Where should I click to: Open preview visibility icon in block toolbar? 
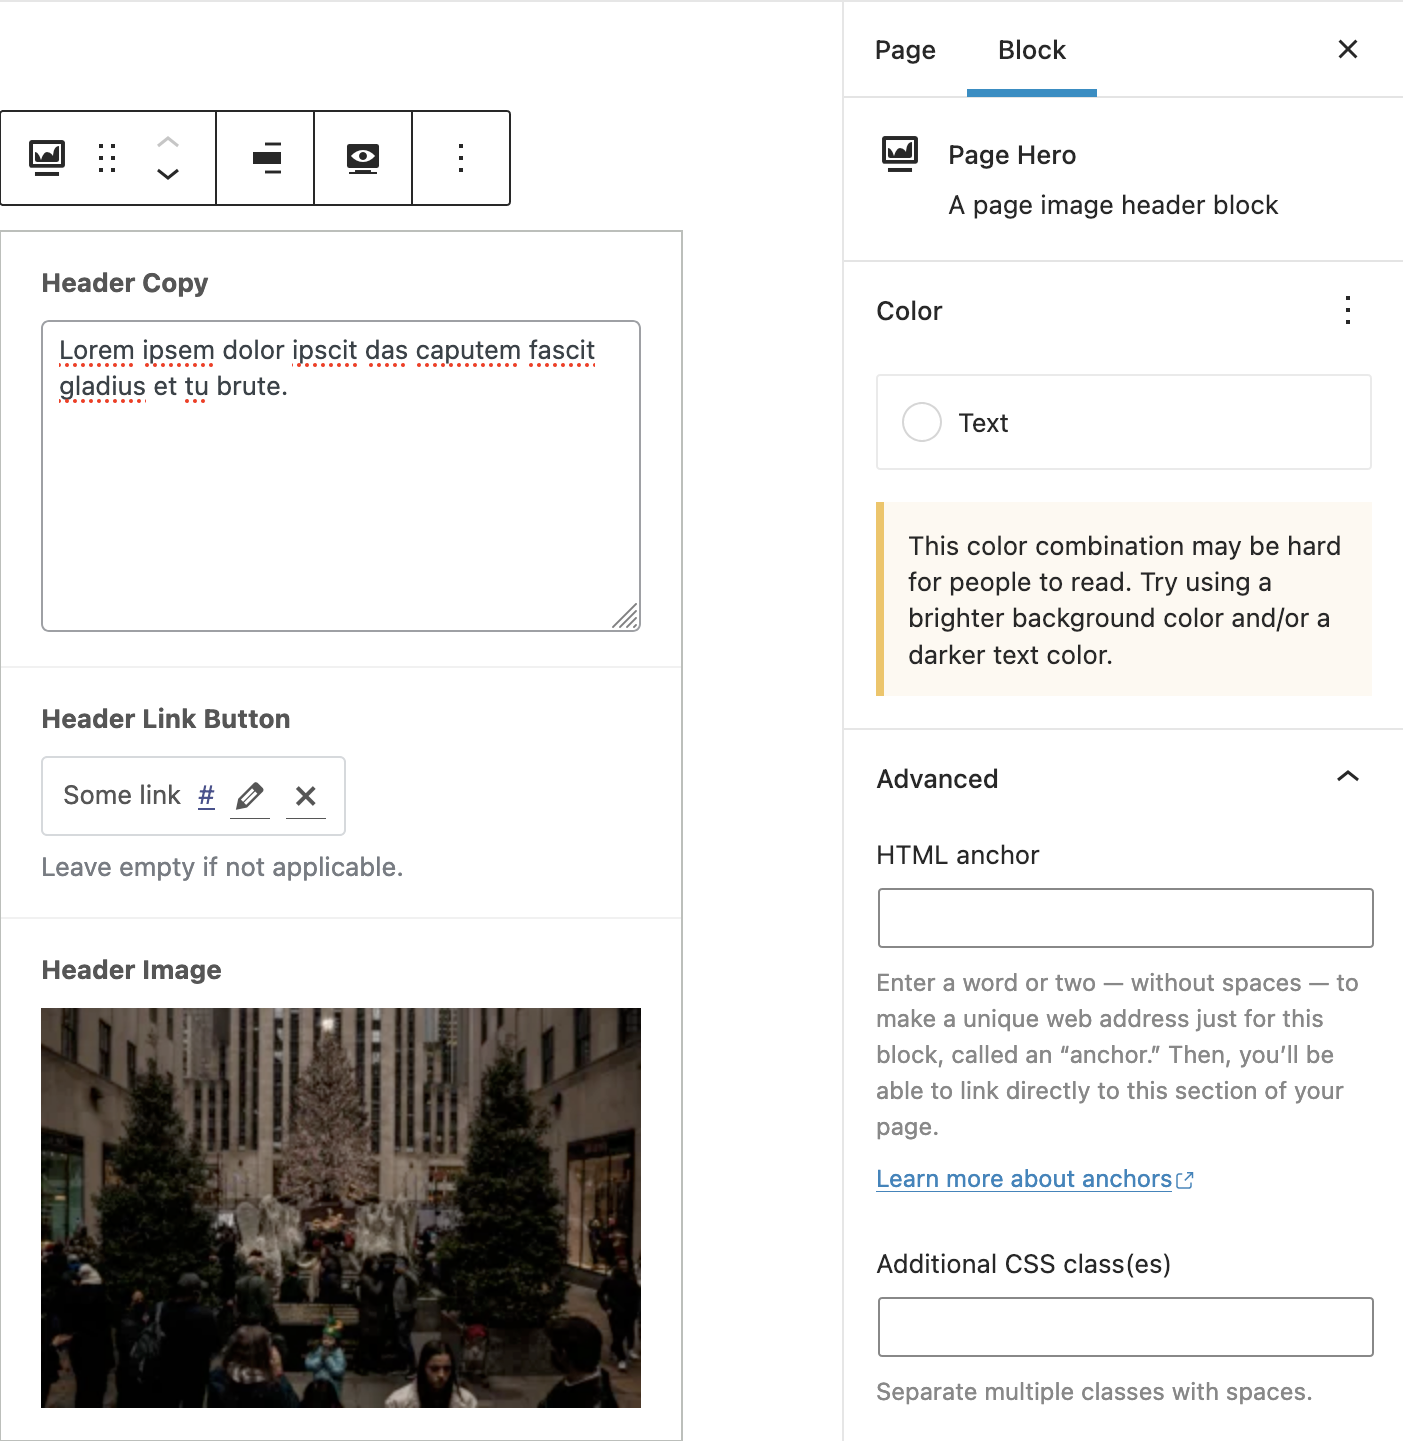tap(363, 157)
